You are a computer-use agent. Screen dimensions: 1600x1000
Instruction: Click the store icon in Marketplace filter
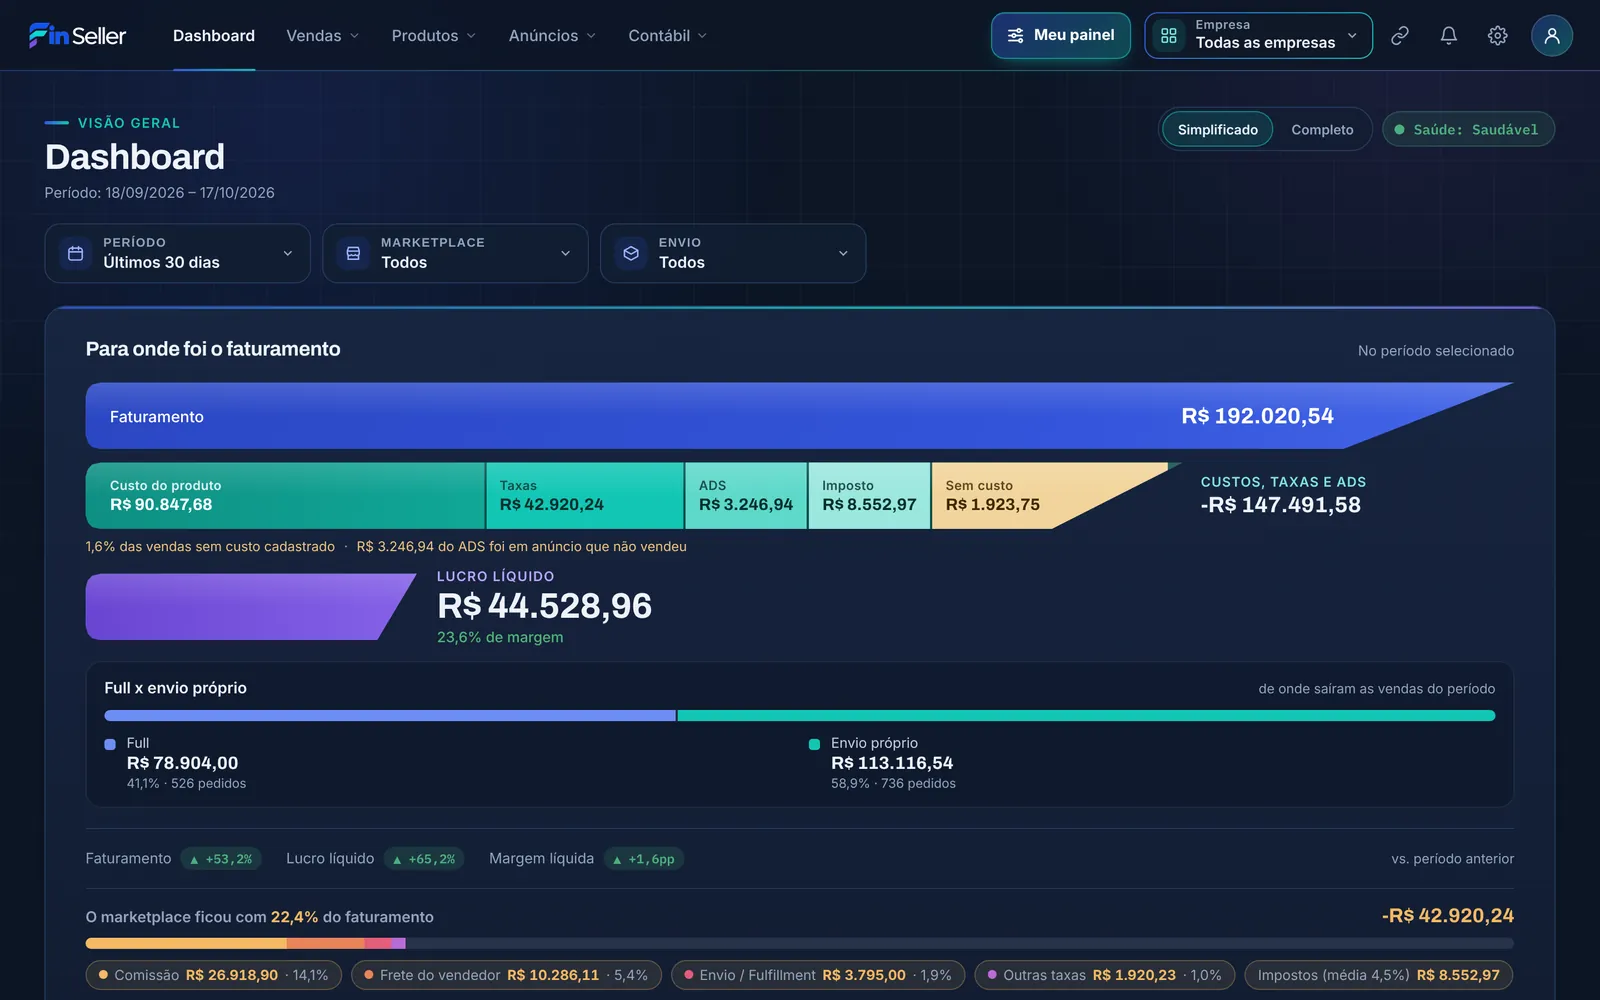coord(353,253)
